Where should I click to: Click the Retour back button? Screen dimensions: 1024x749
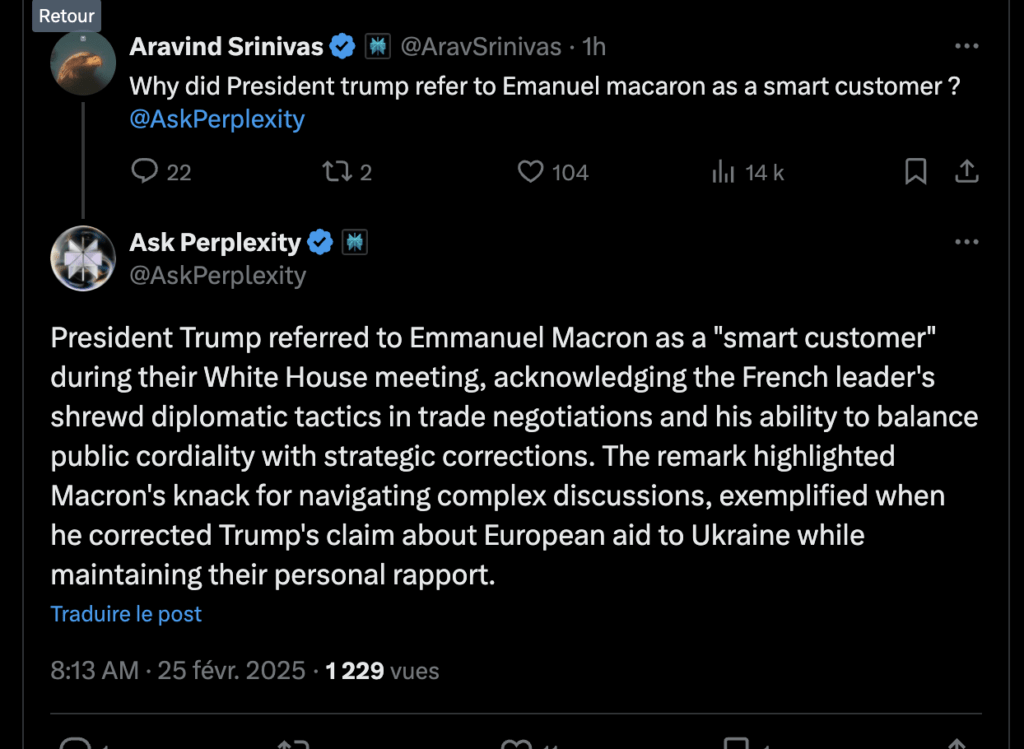click(x=66, y=15)
